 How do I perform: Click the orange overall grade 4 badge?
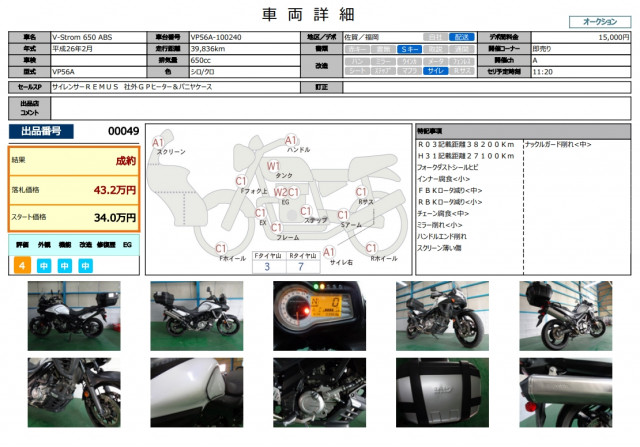tap(21, 265)
